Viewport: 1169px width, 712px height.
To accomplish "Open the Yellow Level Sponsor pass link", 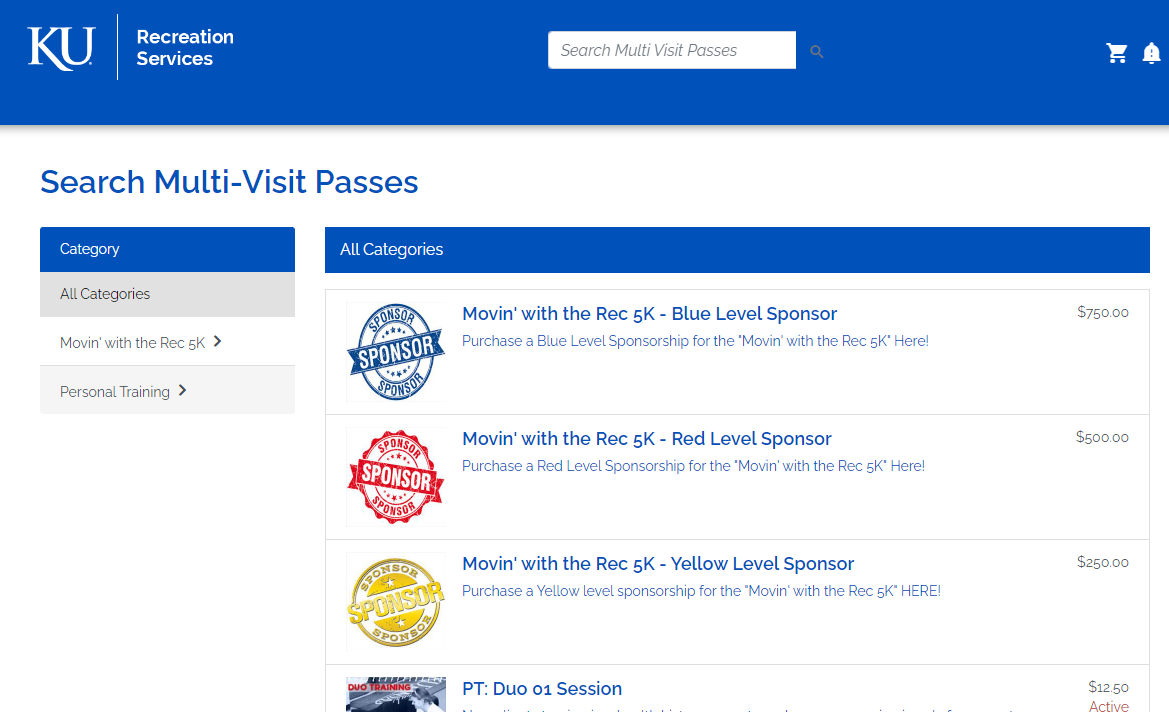I will click(658, 564).
